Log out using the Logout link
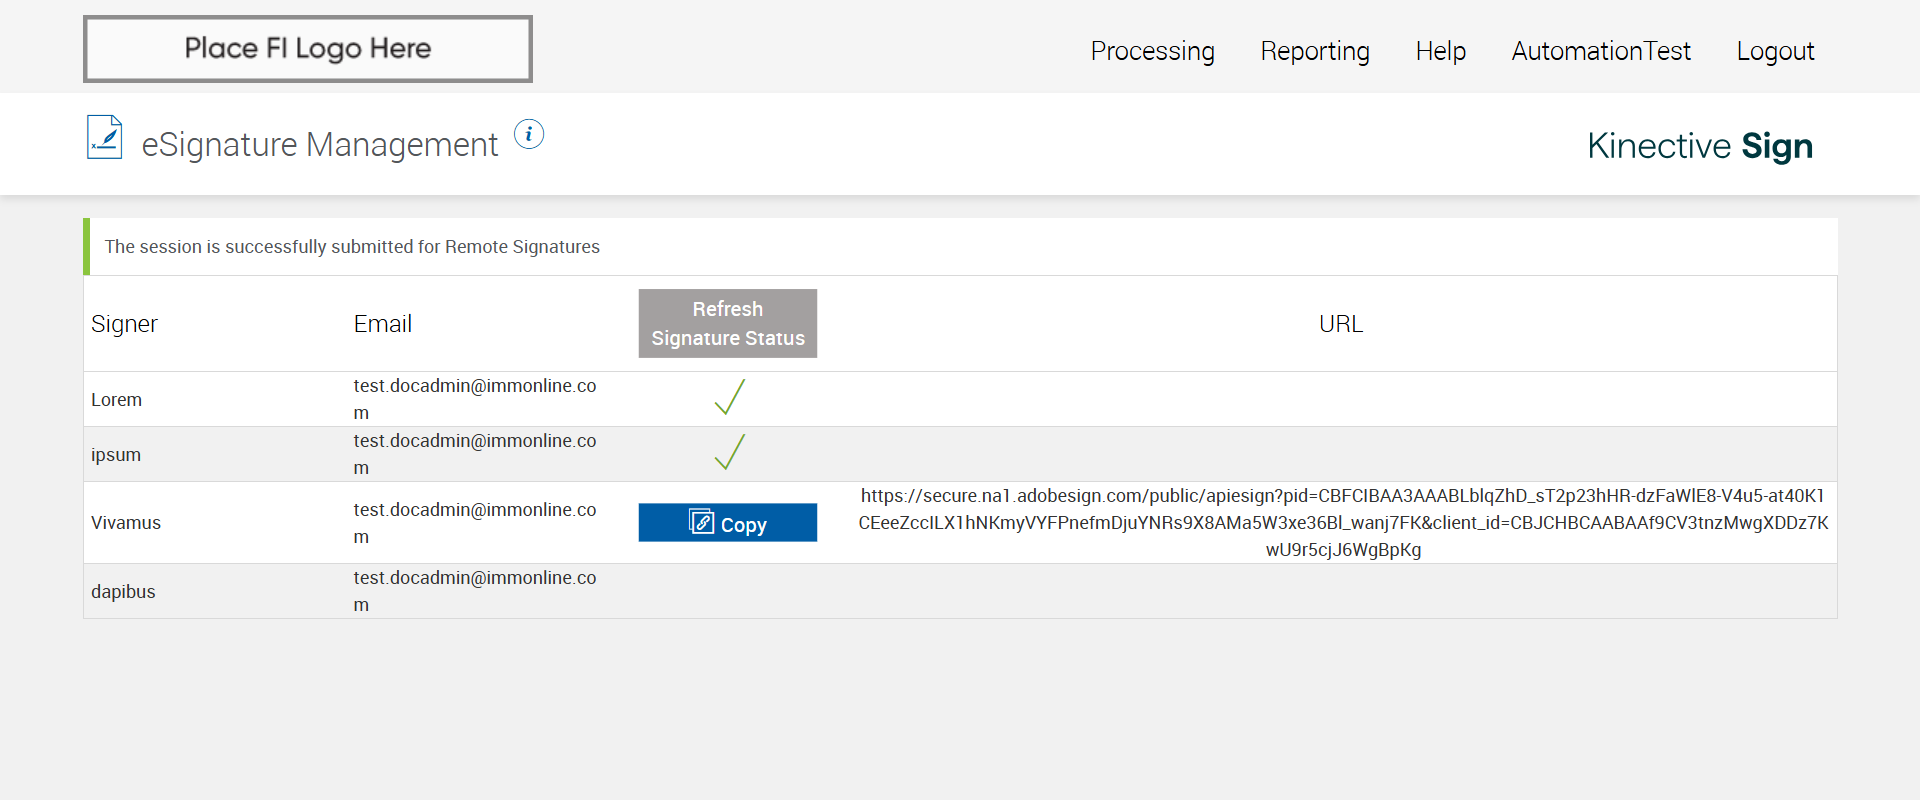Screen dimensions: 1920x800 (1775, 51)
